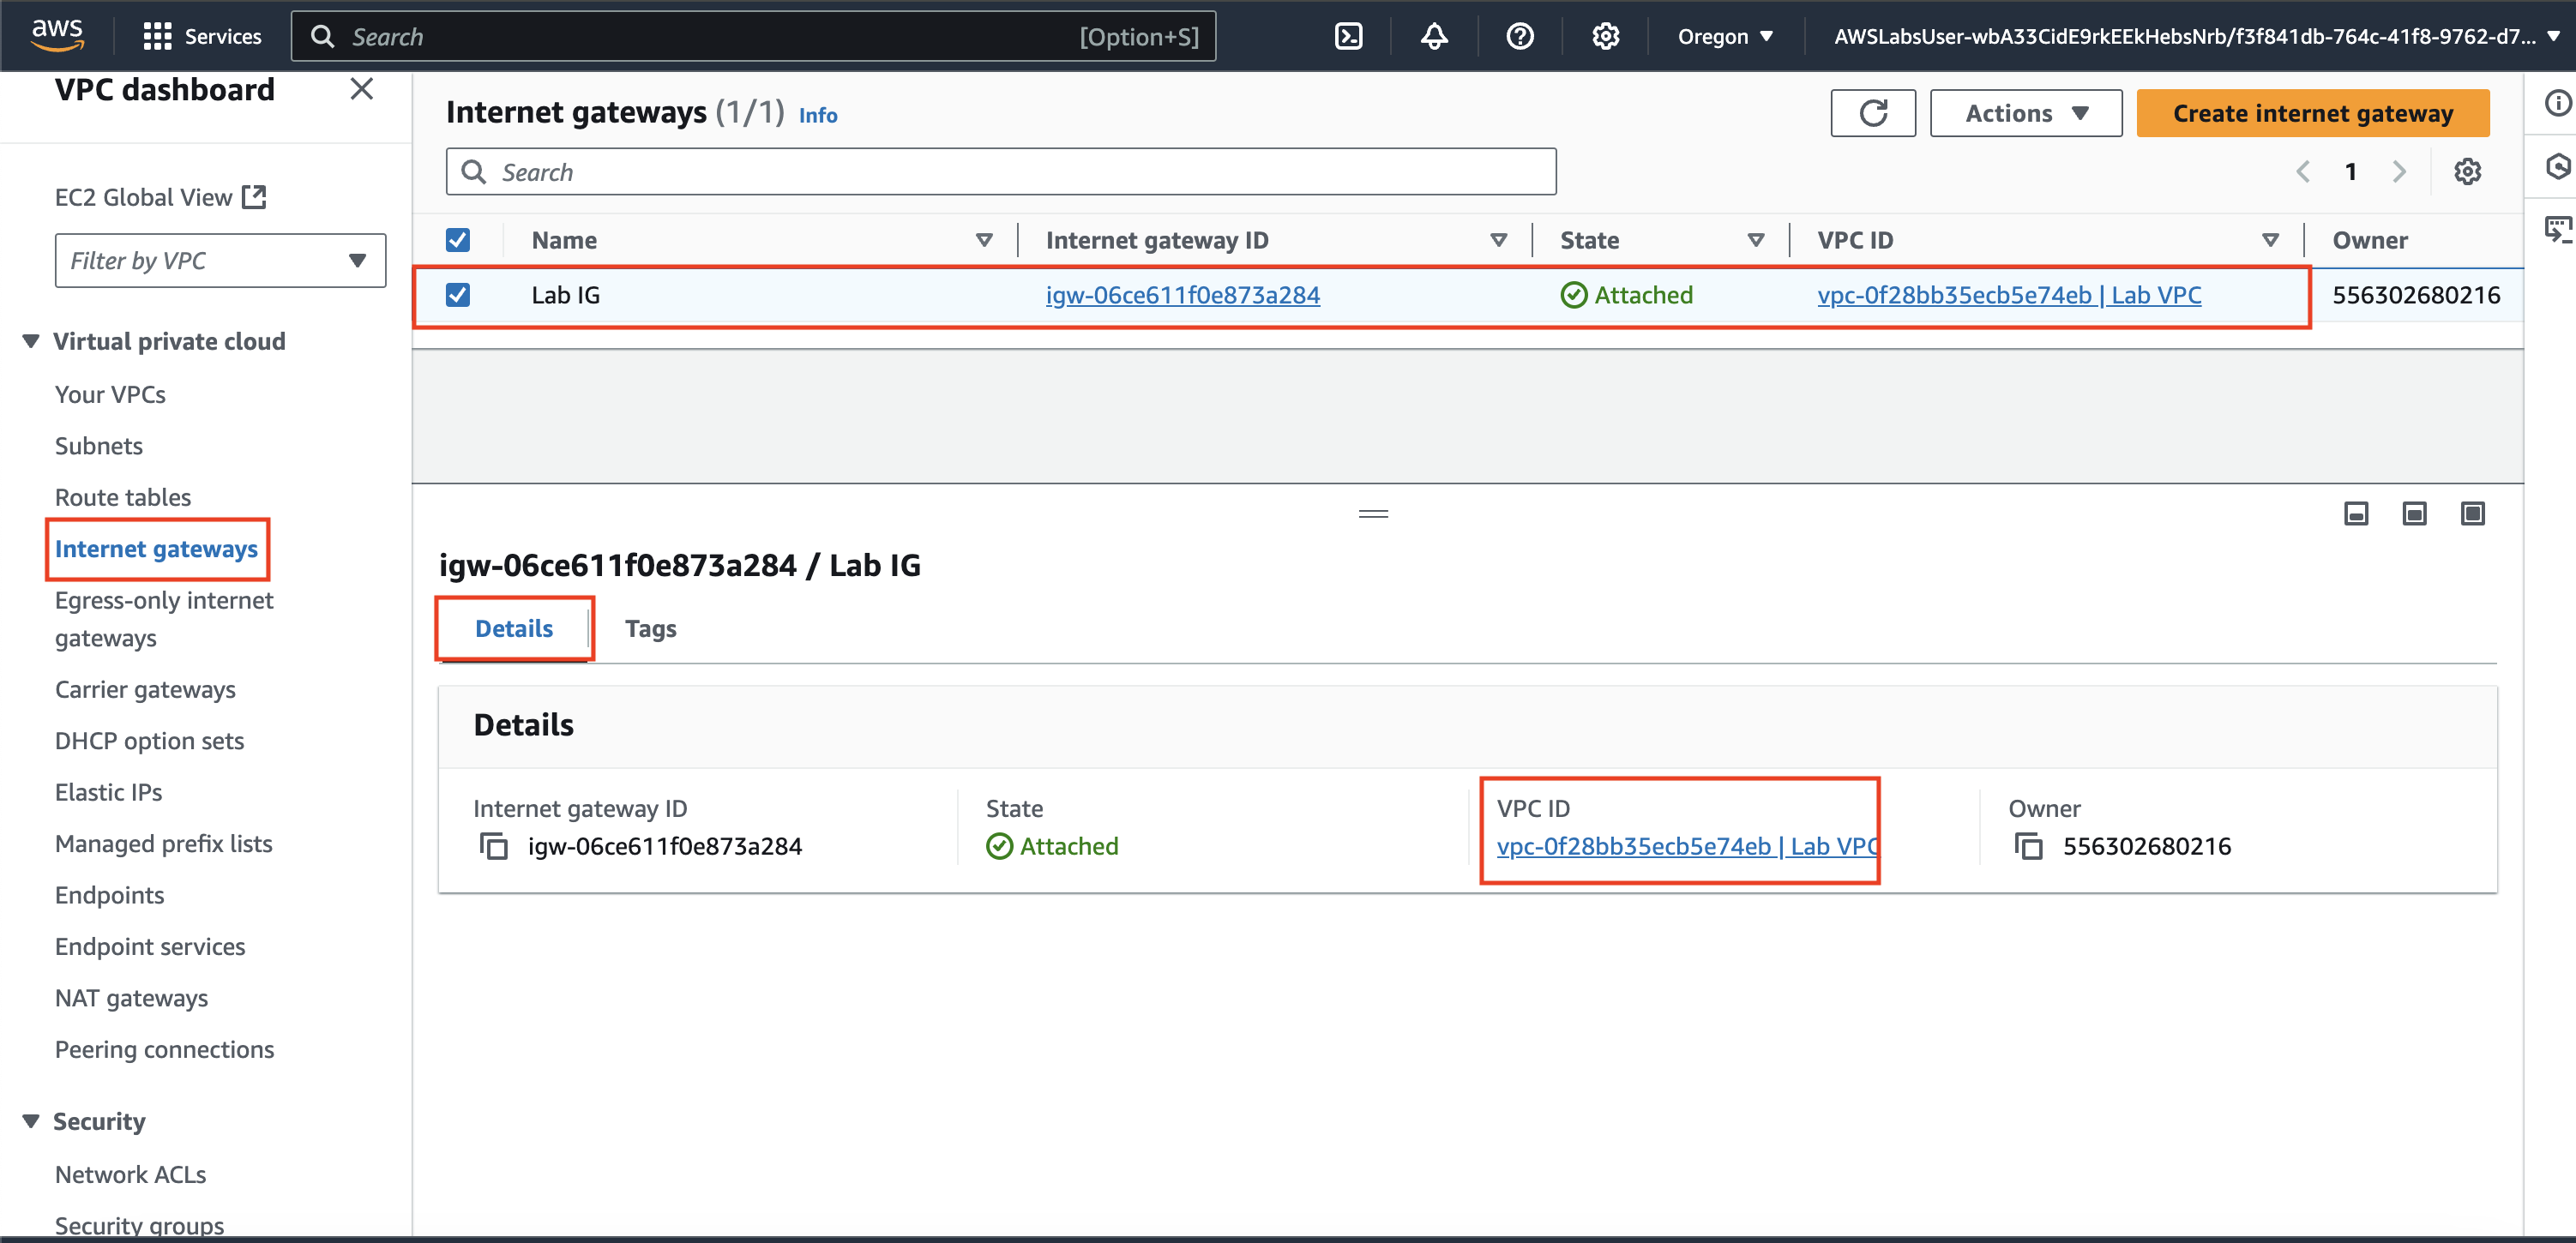The image size is (2576, 1243).
Task: Copy the Internet gateway ID value
Action: click(494, 846)
